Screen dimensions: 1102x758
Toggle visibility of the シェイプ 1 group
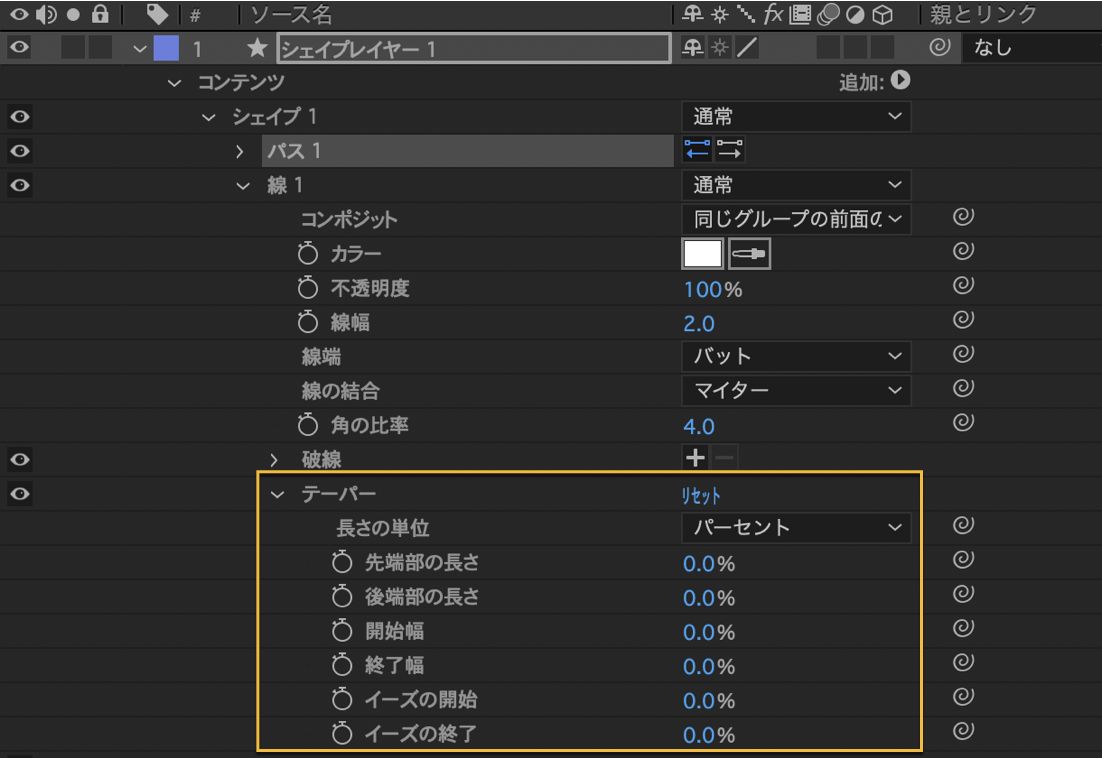tap(18, 117)
